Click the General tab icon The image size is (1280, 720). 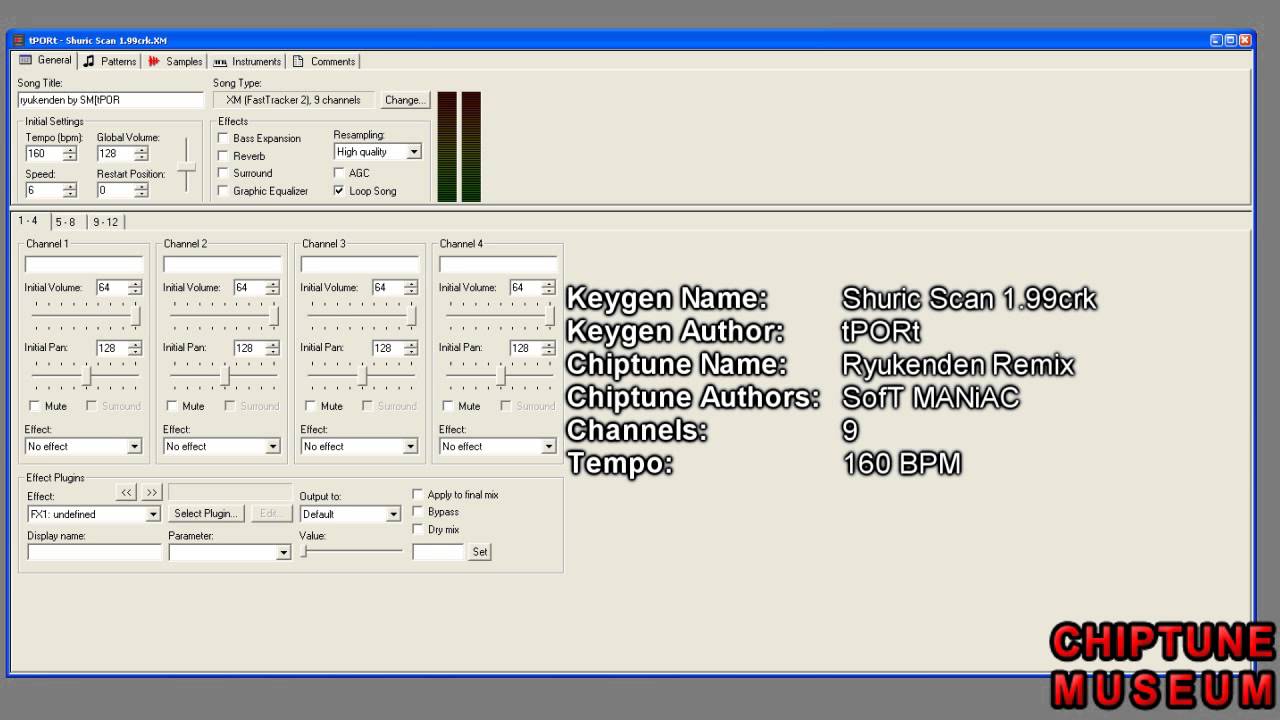coord(25,60)
